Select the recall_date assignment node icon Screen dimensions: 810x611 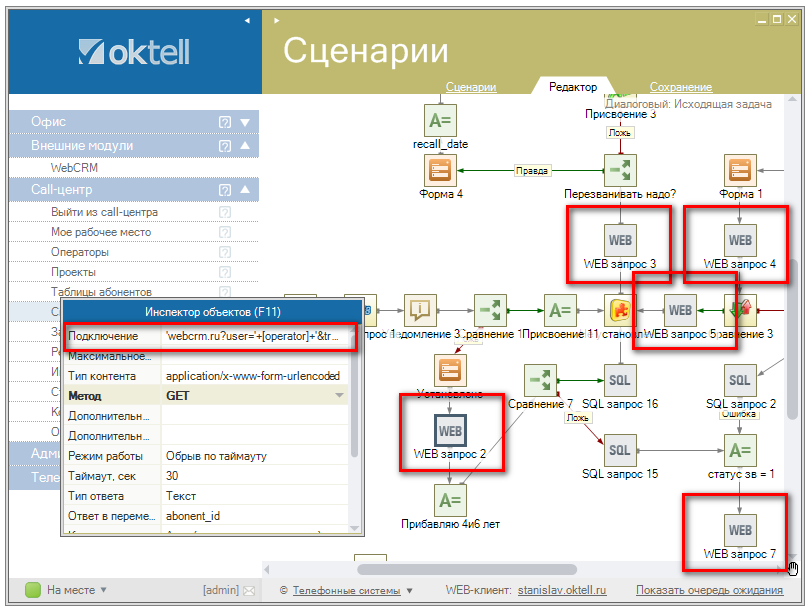pyautogui.click(x=440, y=120)
